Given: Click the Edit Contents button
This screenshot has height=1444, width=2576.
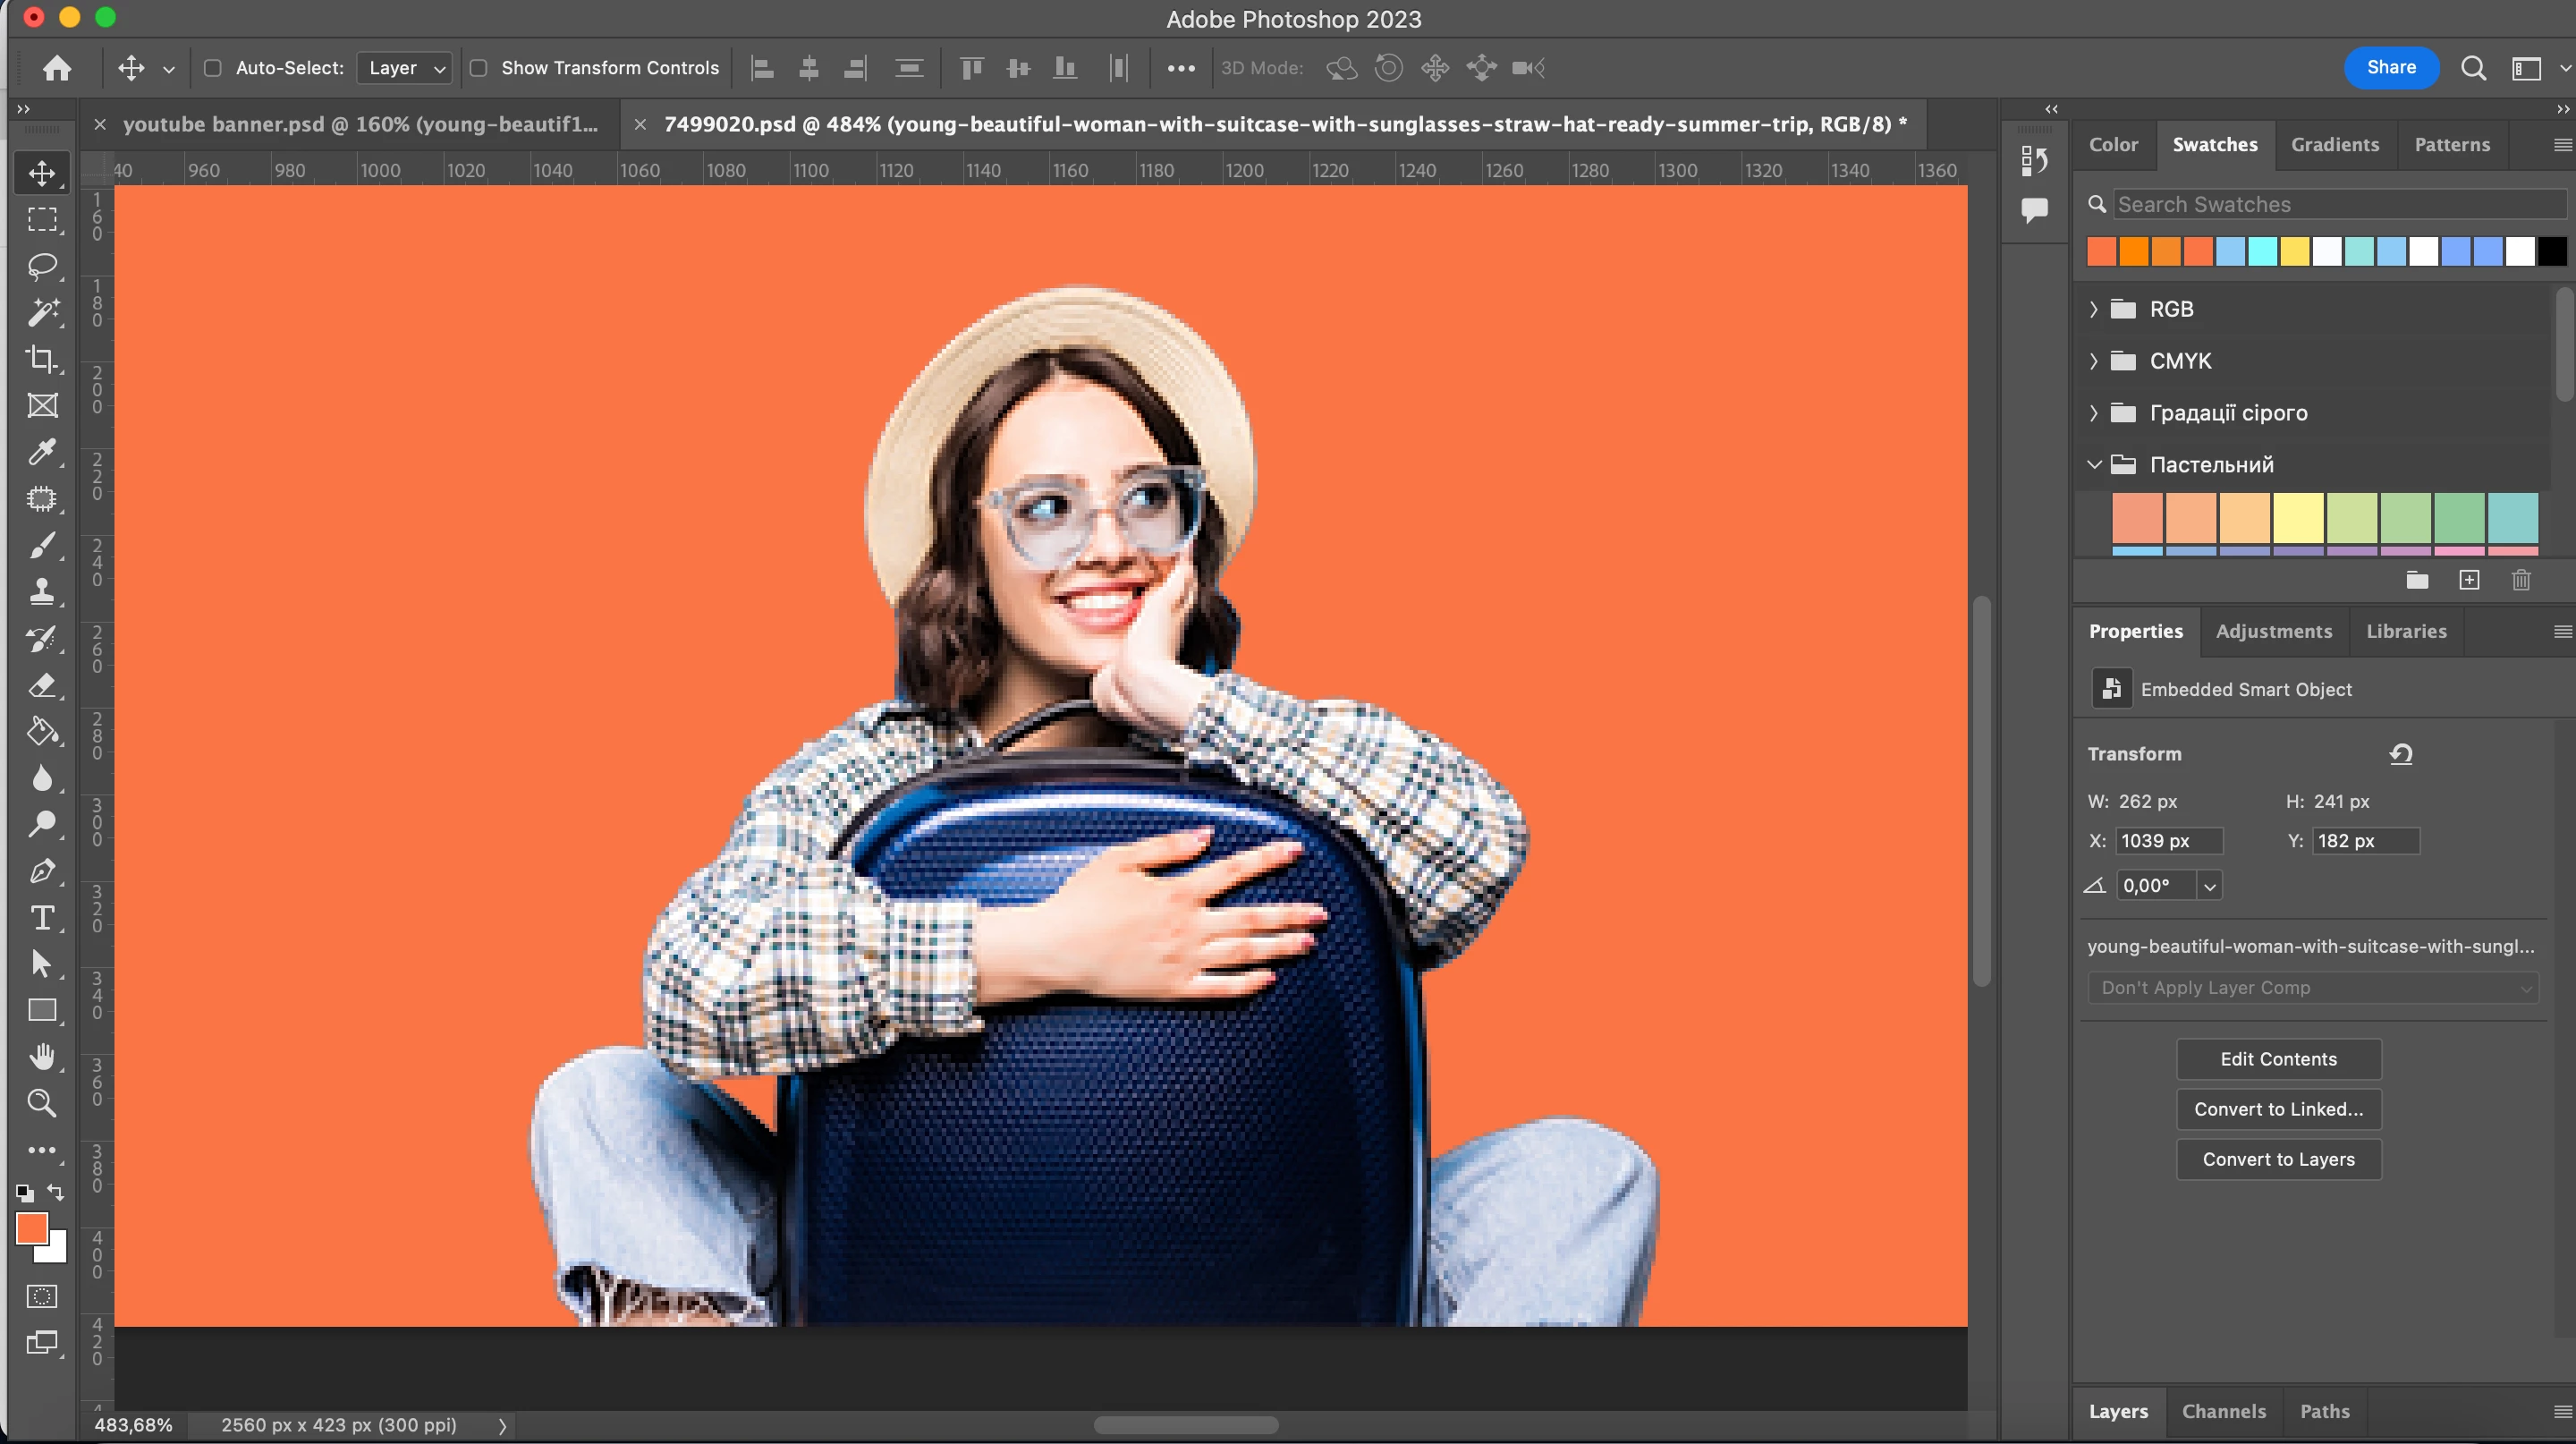Looking at the screenshot, I should pos(2278,1059).
